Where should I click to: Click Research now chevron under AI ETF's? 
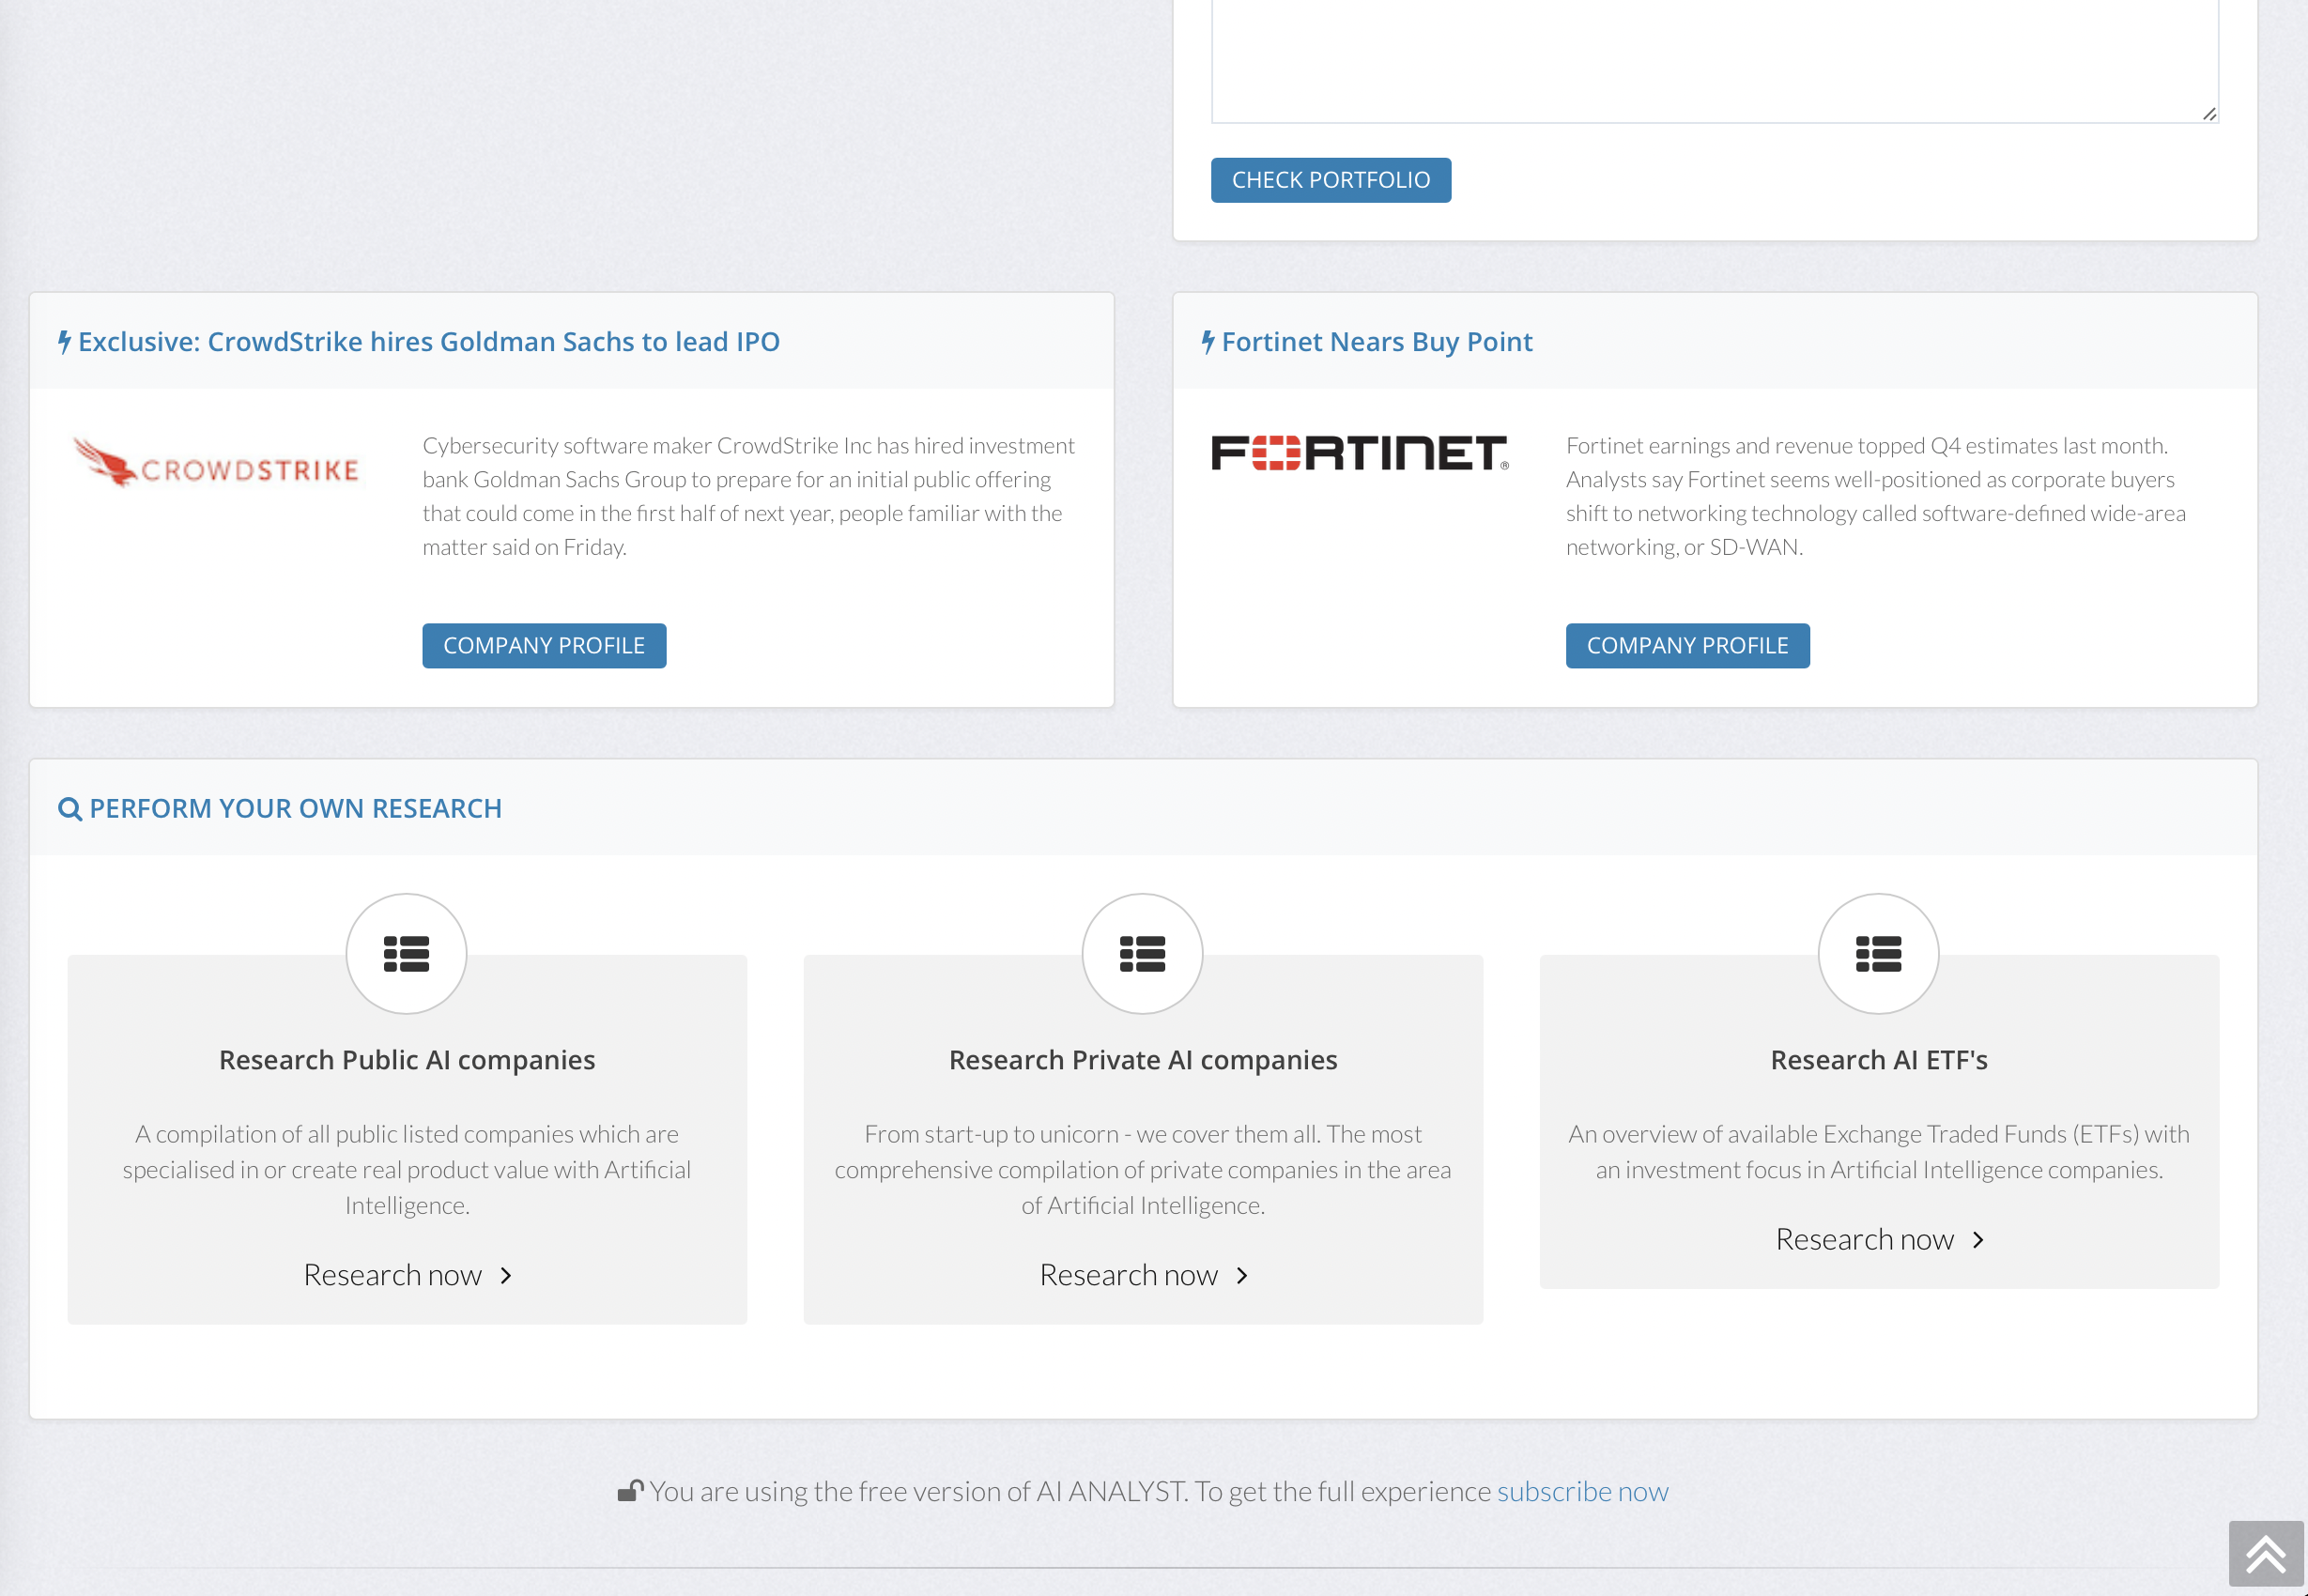pyautogui.click(x=1978, y=1240)
